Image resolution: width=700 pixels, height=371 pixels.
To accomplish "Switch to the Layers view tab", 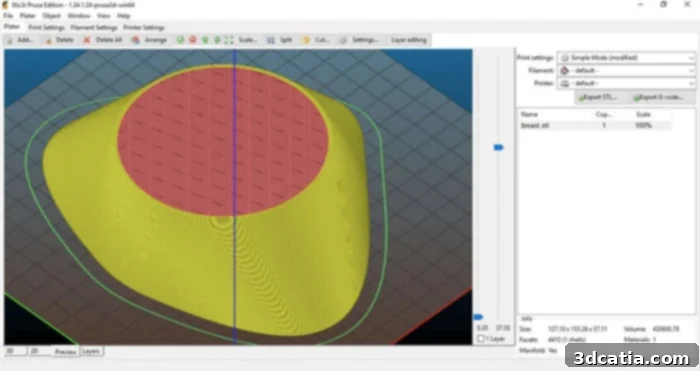I will (91, 351).
